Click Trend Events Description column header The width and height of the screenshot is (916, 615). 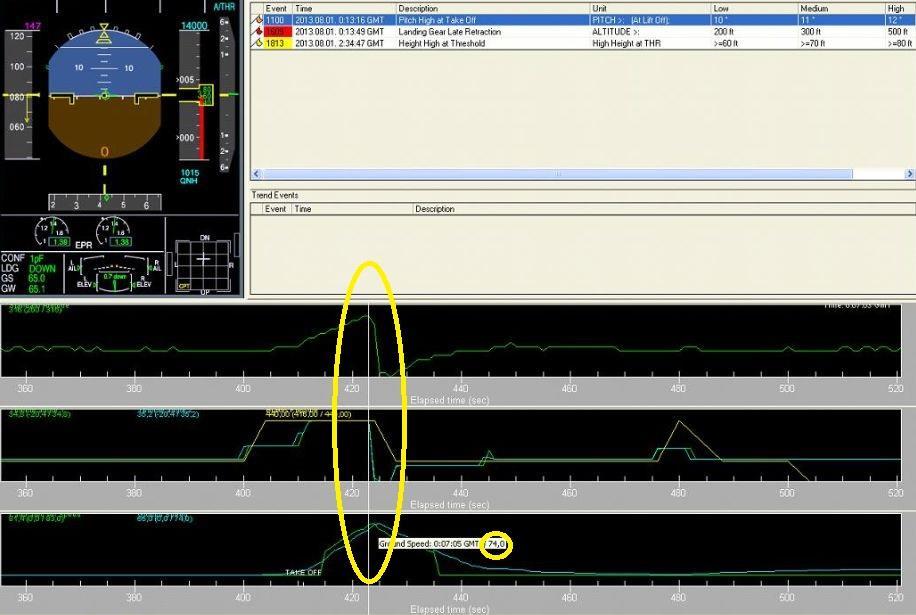(664, 209)
